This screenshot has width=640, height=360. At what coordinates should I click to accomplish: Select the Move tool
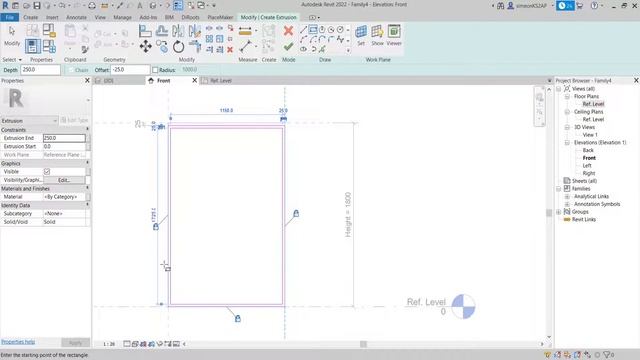(145, 47)
